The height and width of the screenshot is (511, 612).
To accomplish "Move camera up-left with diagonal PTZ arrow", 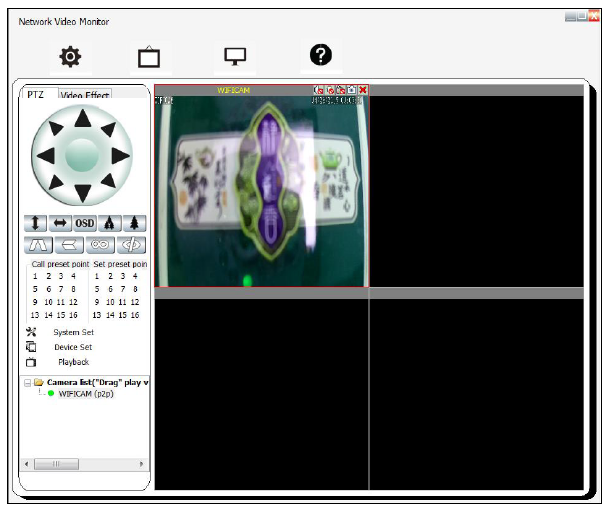I will 56,128.
